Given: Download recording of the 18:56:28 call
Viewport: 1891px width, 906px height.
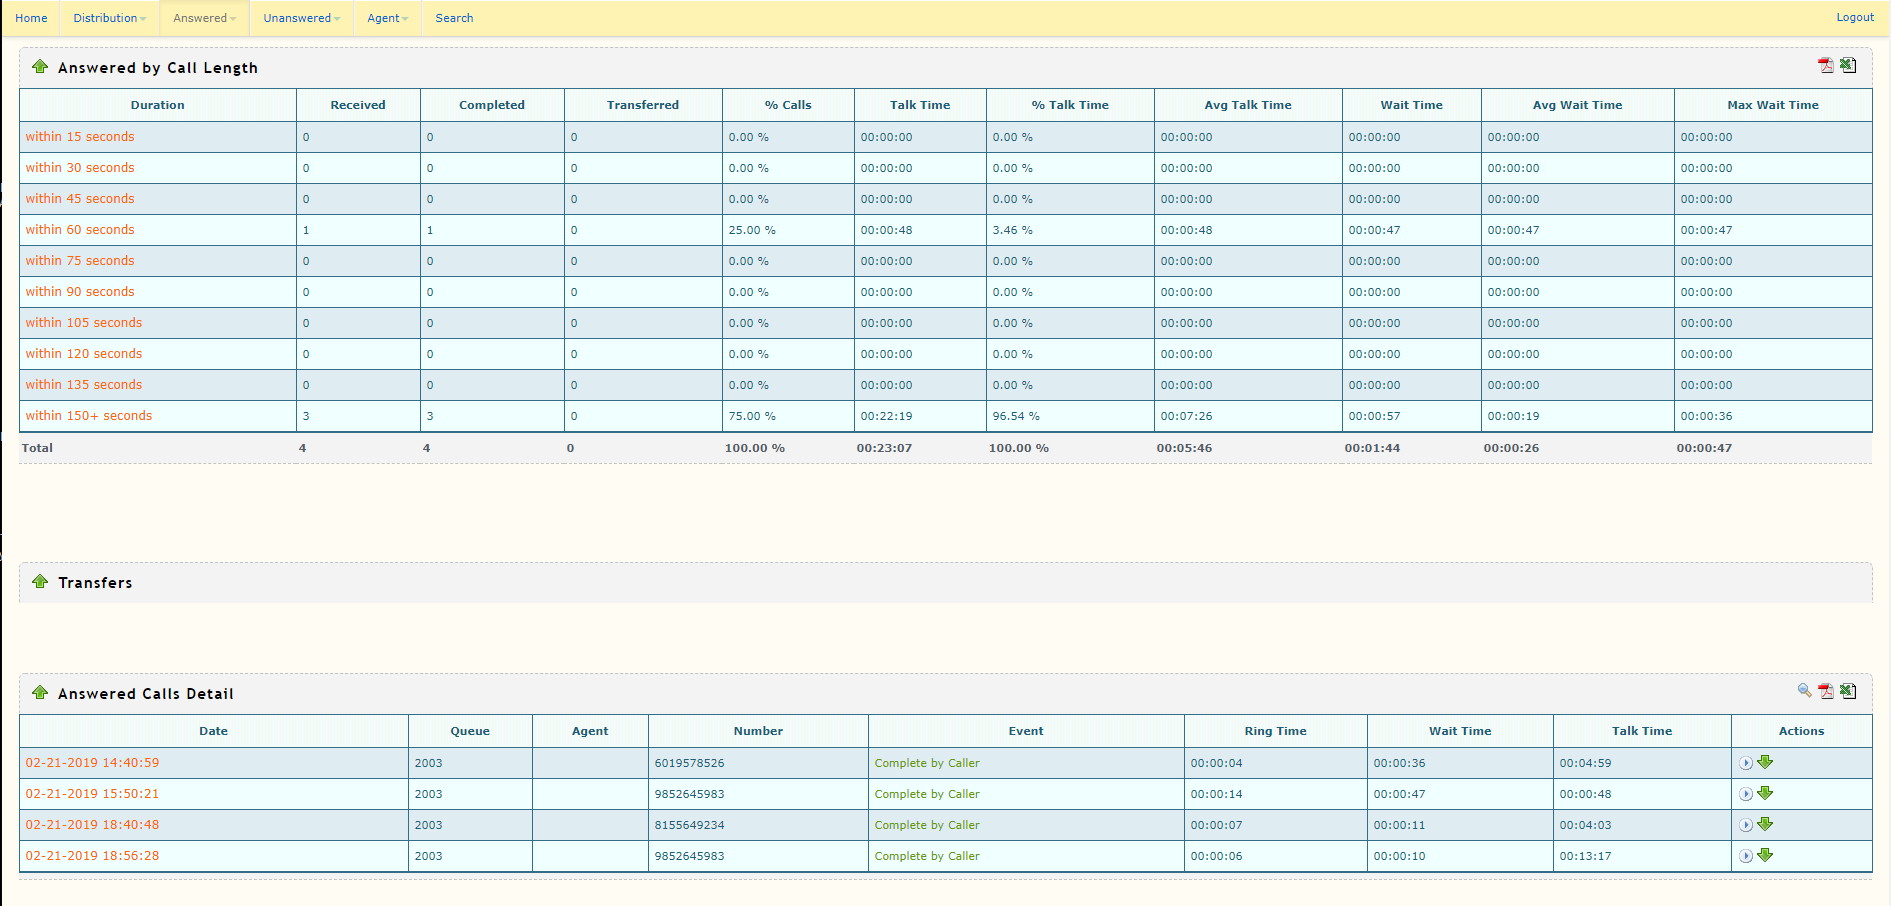Looking at the screenshot, I should (1765, 855).
